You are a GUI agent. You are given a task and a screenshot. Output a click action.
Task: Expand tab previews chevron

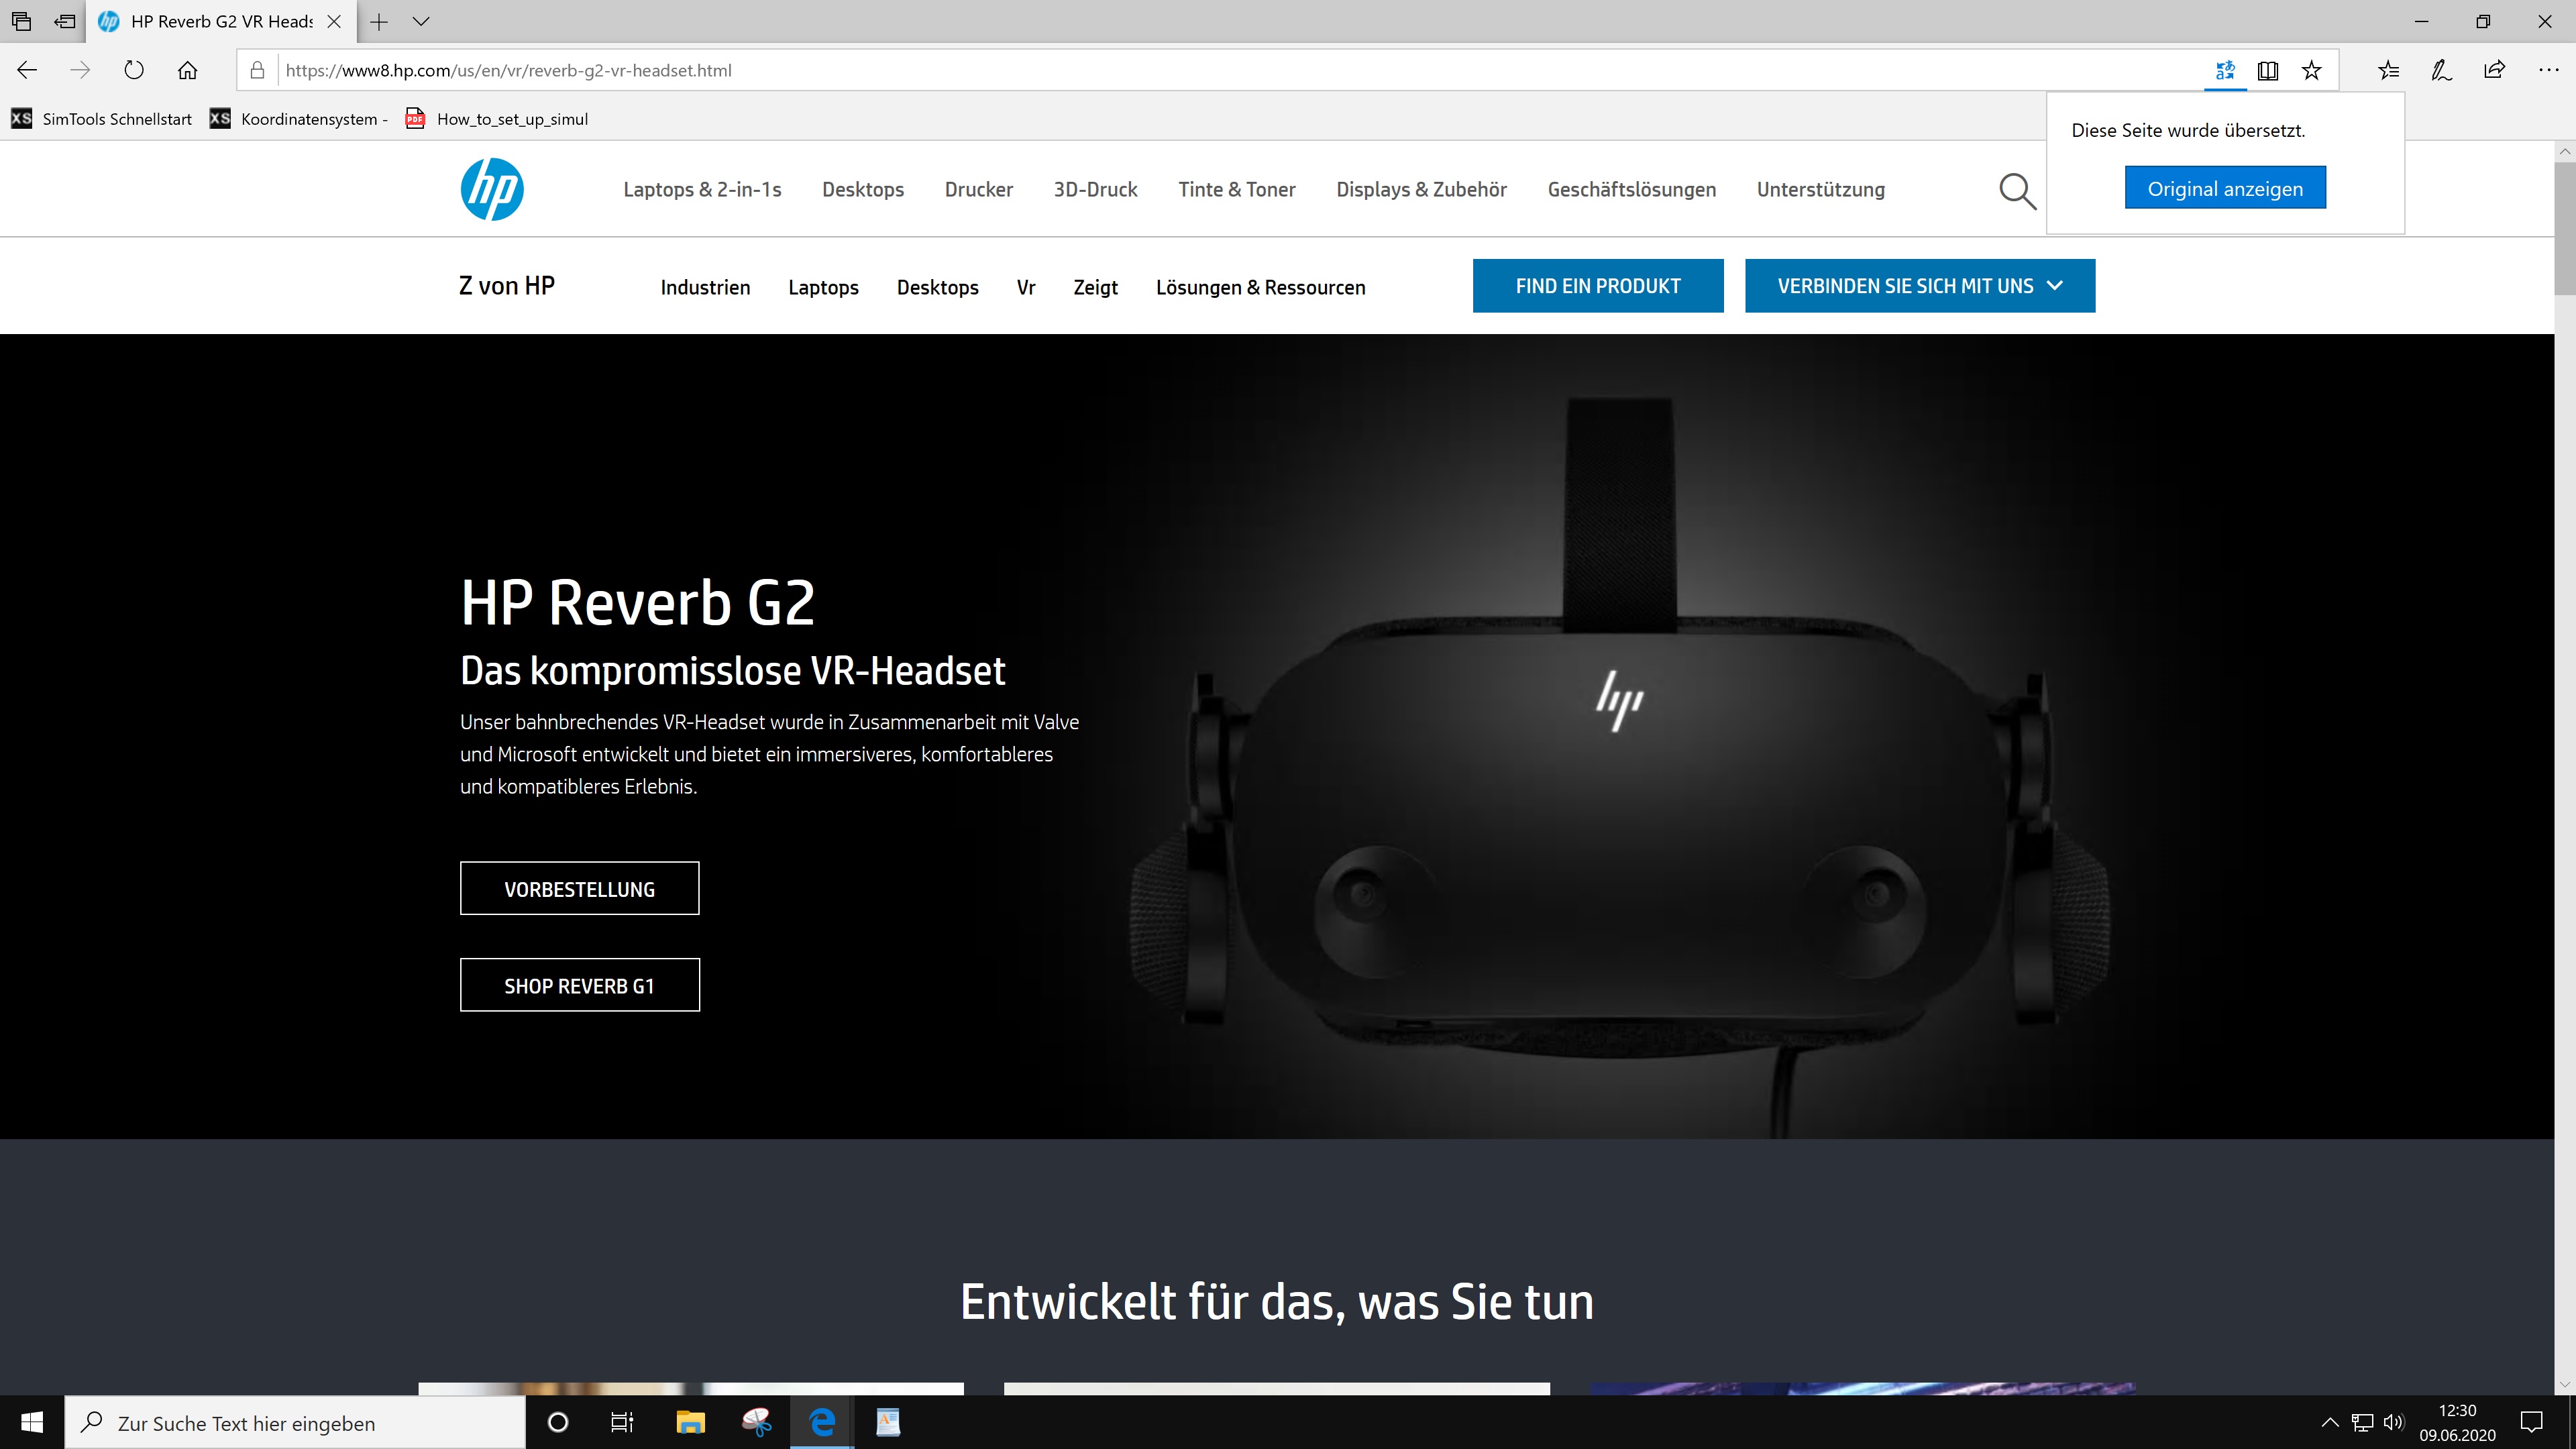point(421,21)
